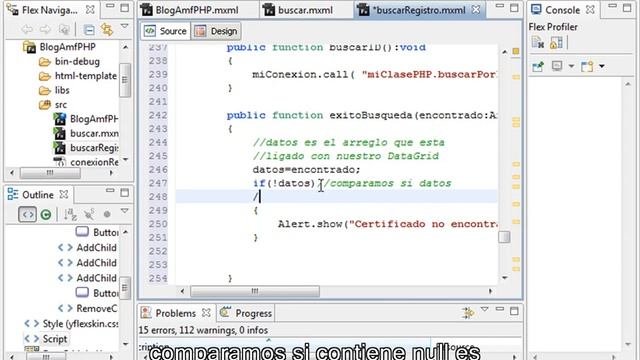Close the Outline view
640x360 pixels.
[64, 194]
